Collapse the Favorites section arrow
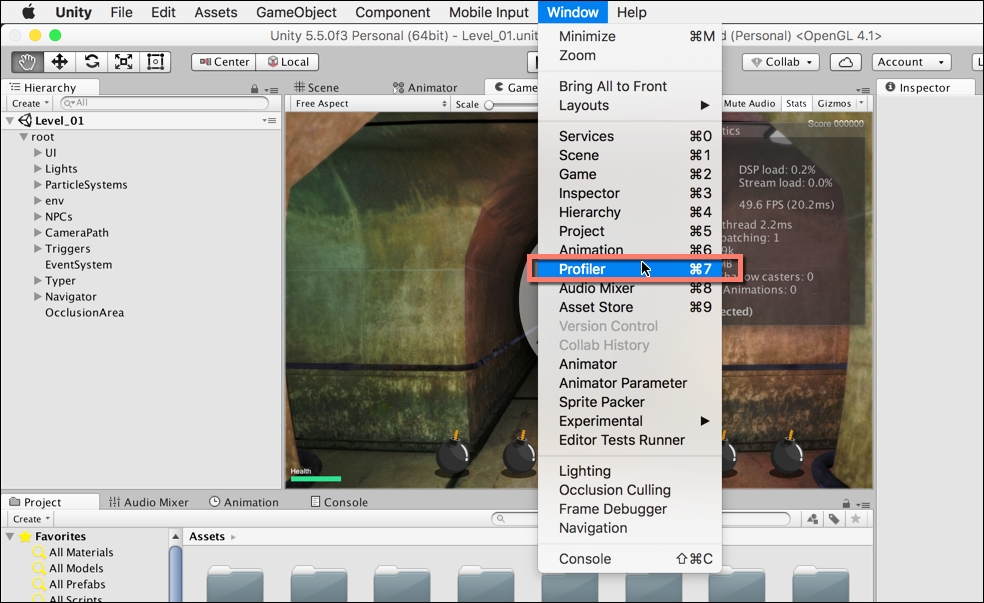This screenshot has height=603, width=984. pyautogui.click(x=10, y=536)
